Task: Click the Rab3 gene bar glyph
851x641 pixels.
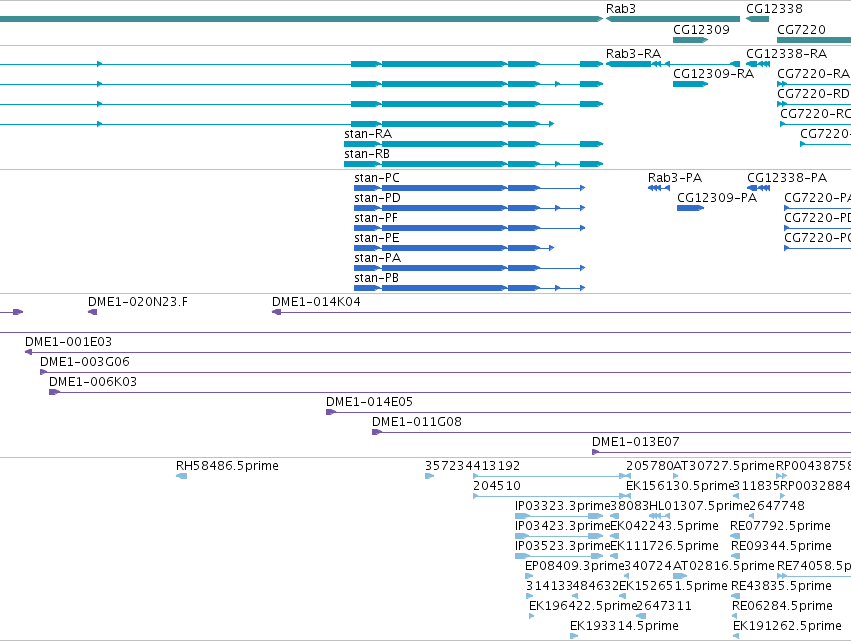Action: tap(672, 19)
